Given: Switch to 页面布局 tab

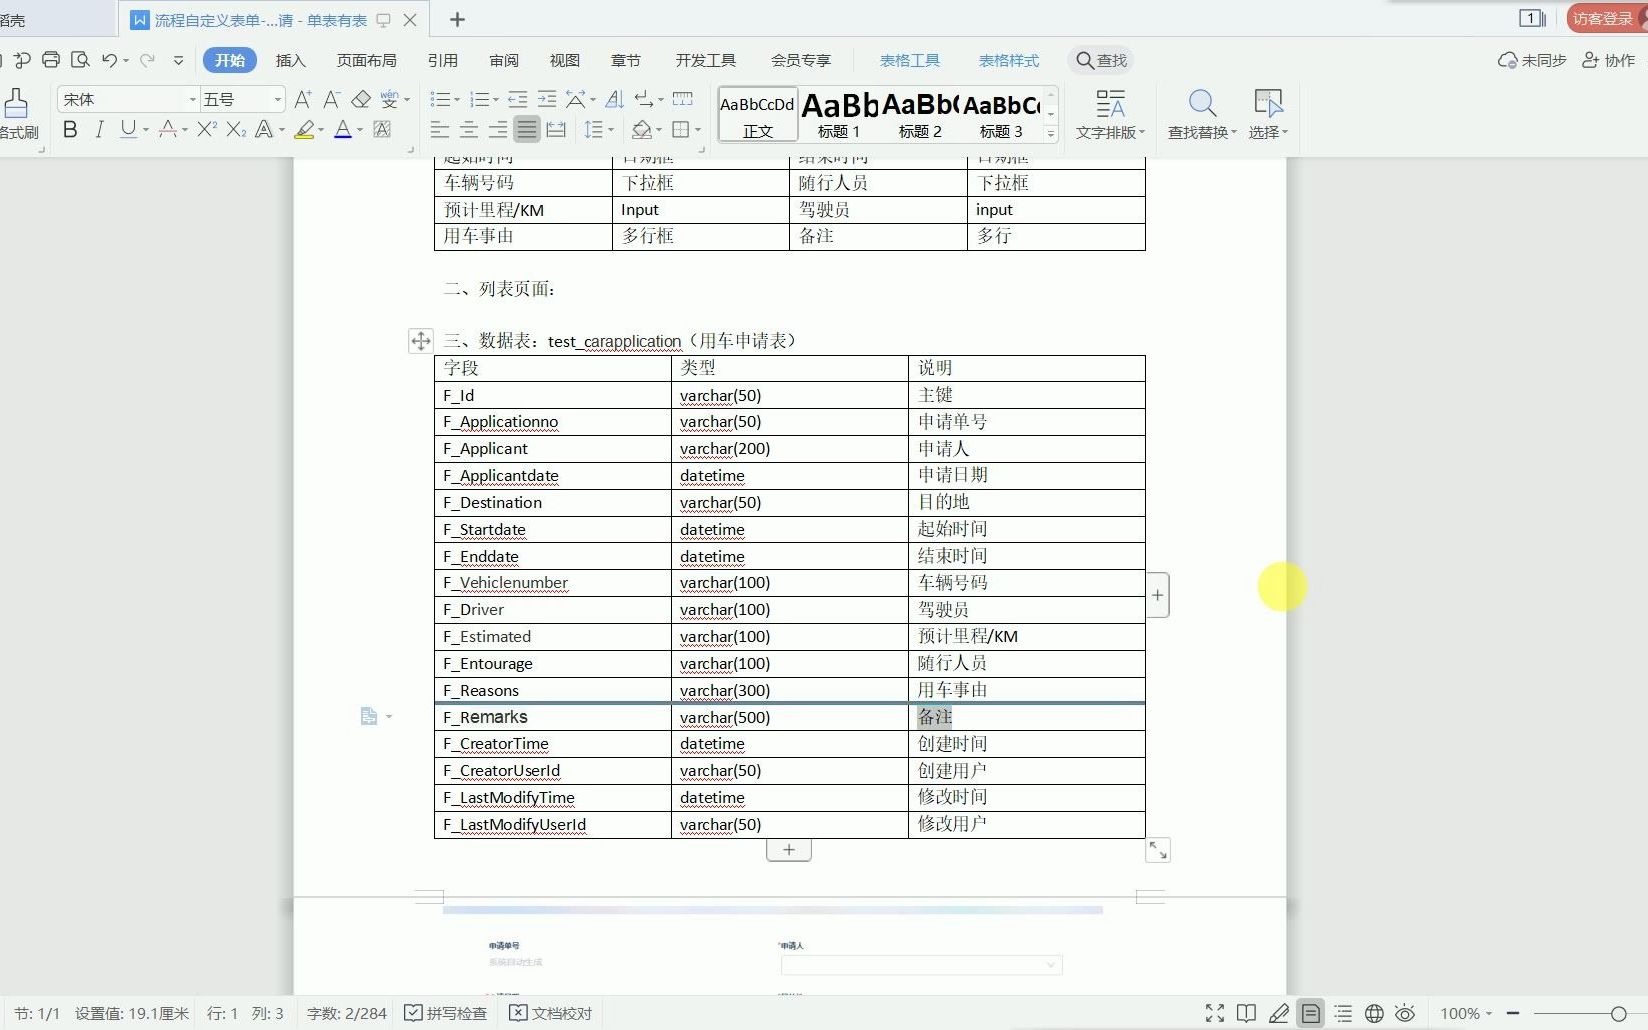Looking at the screenshot, I should click(x=366, y=60).
